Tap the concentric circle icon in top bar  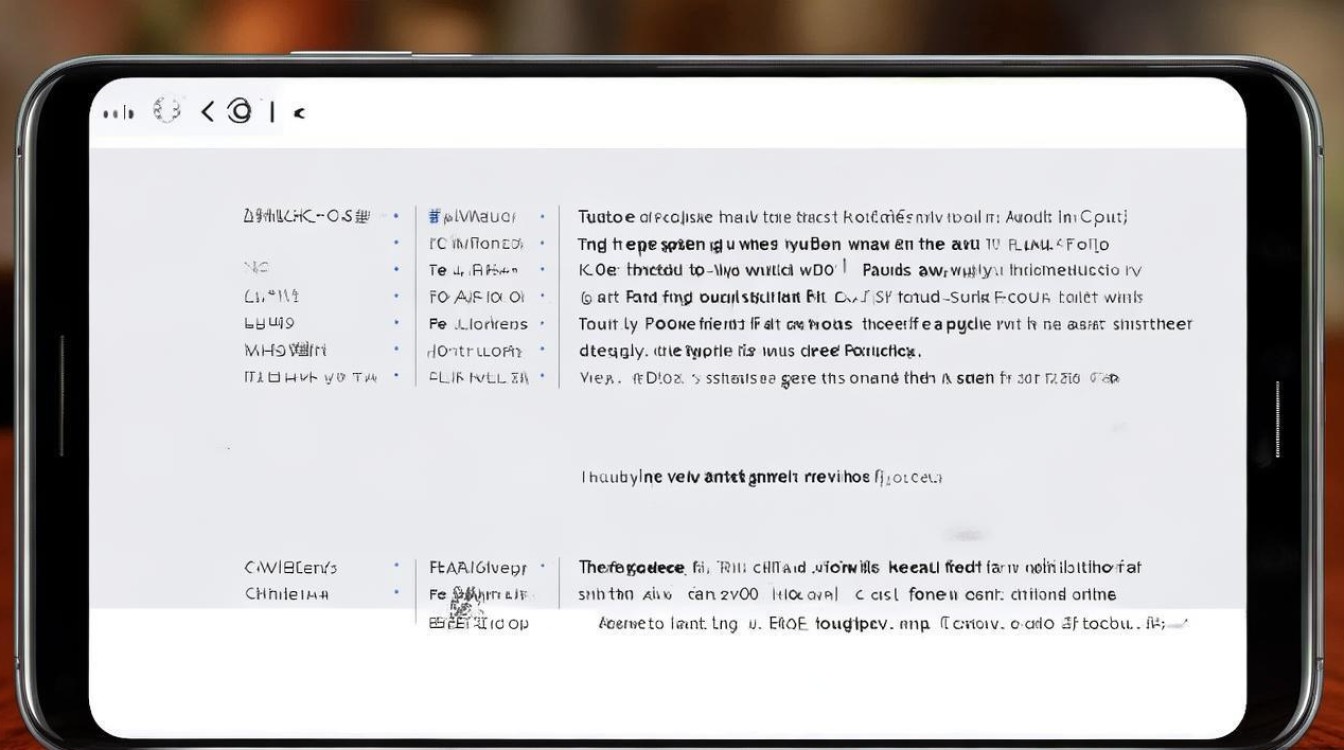[x=240, y=112]
